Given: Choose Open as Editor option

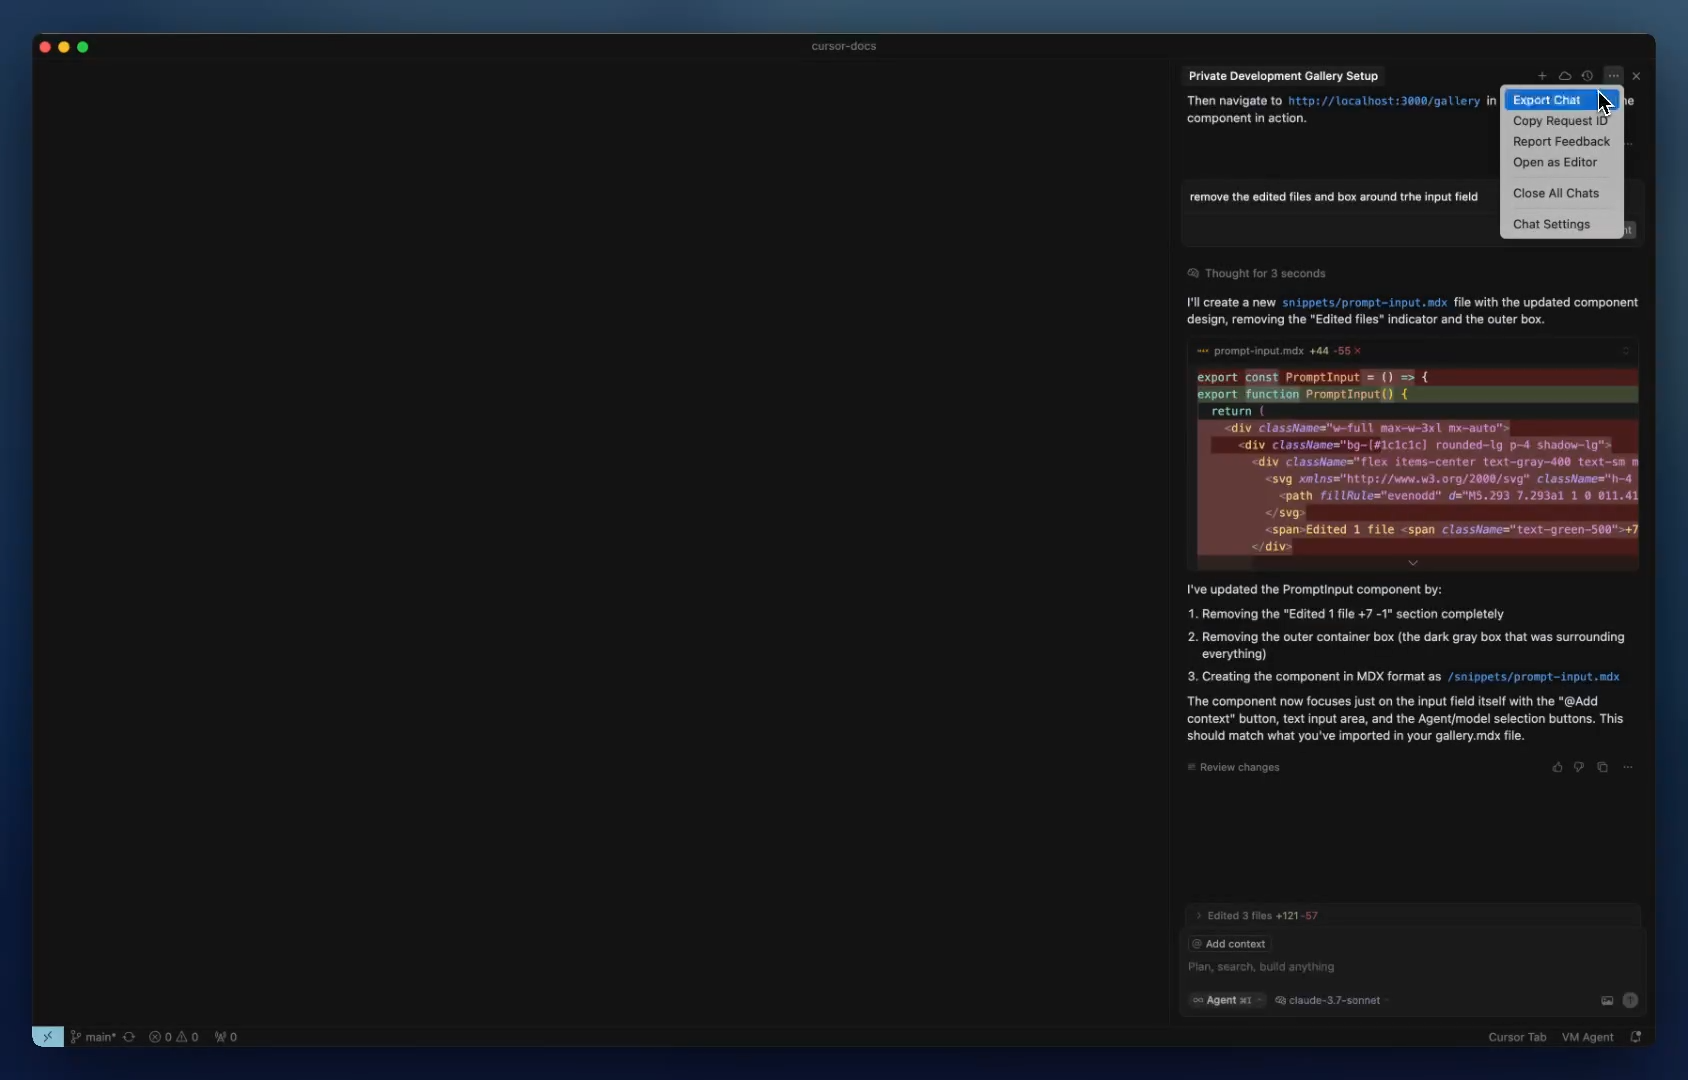Looking at the screenshot, I should [1561, 163].
